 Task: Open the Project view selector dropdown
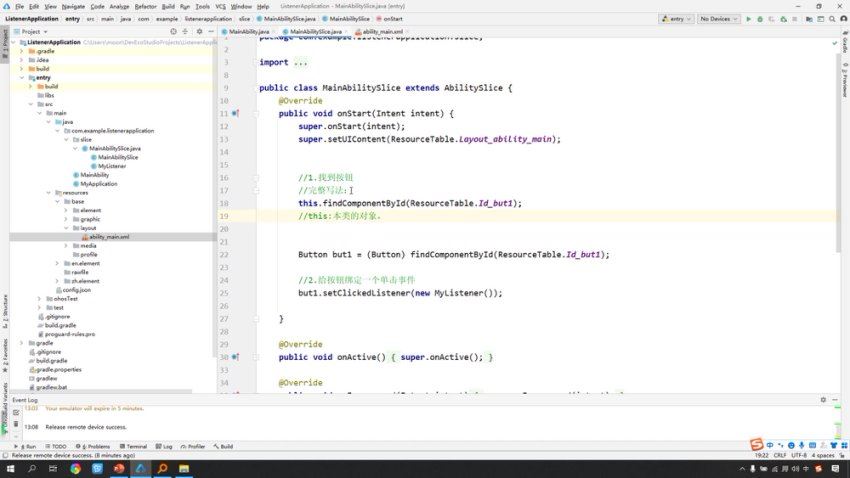point(31,31)
